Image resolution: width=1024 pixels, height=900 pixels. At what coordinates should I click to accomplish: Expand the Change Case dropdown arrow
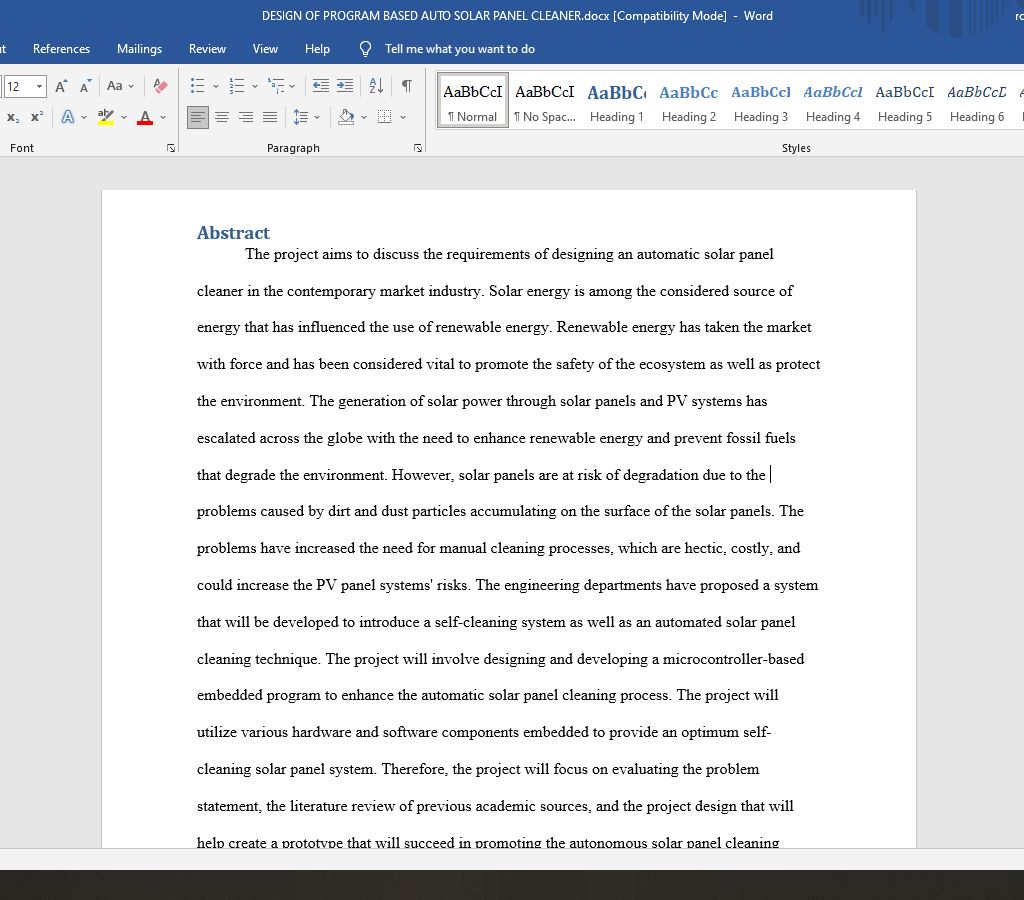coord(131,86)
